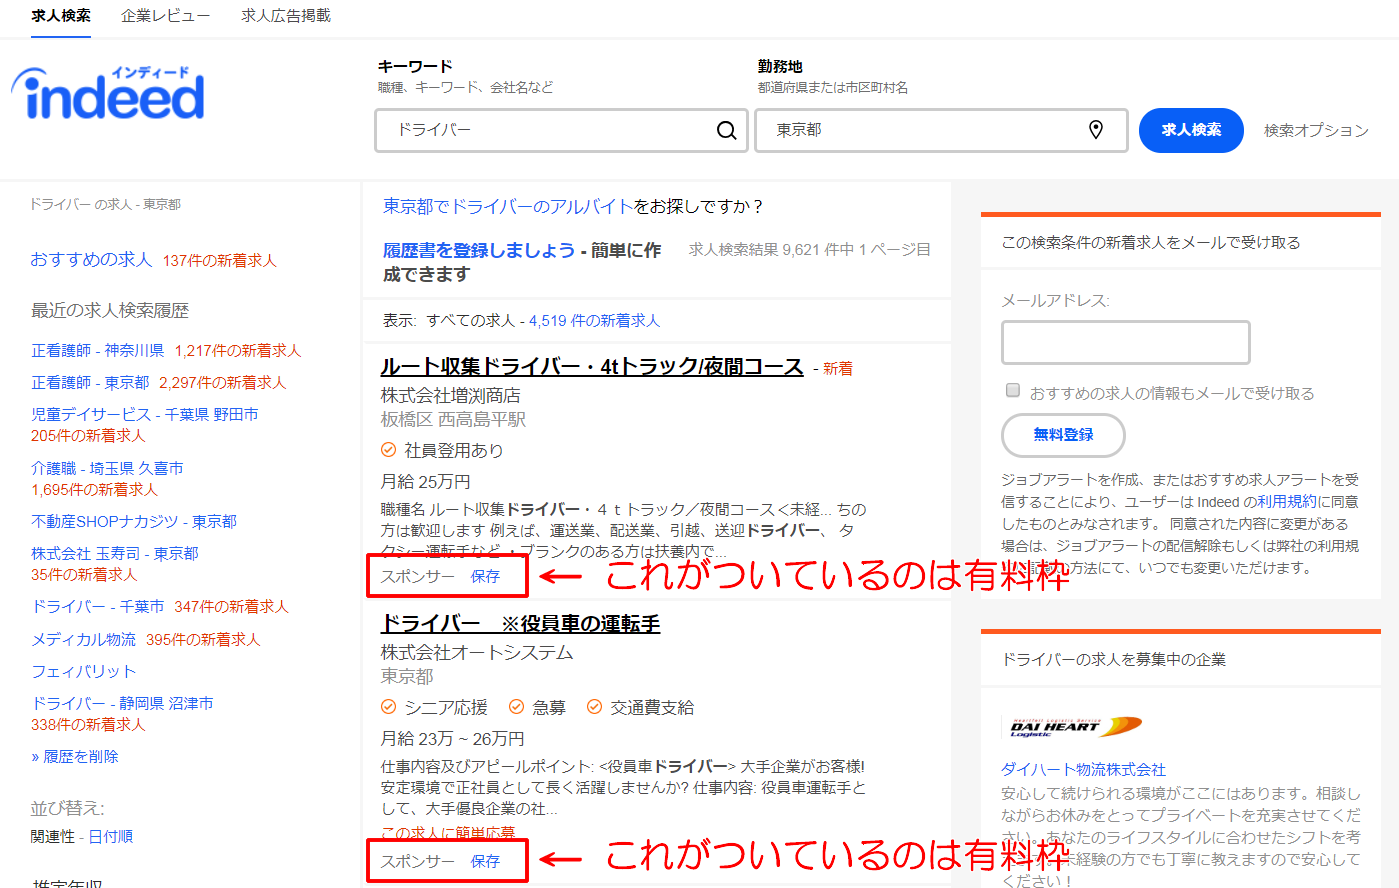Open the 求人広告掲載 tab

(286, 16)
